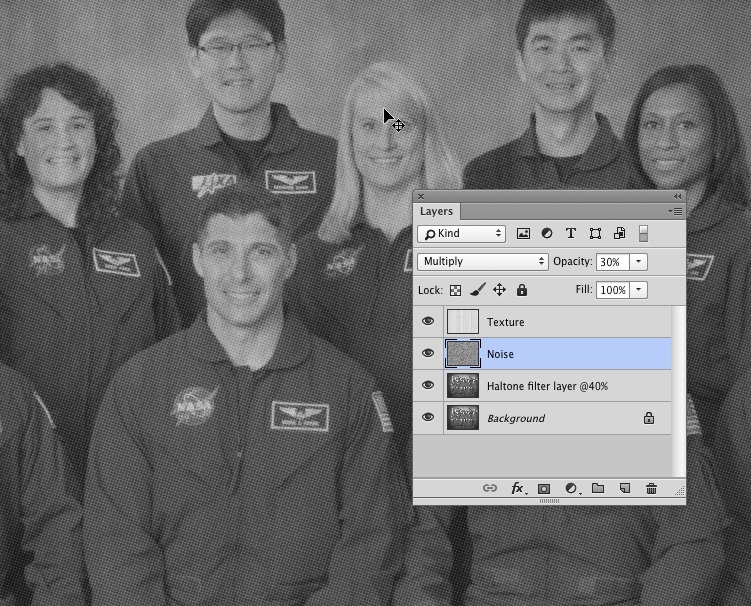Select the Noise layer thumbnail
The height and width of the screenshot is (606, 751).
[463, 354]
